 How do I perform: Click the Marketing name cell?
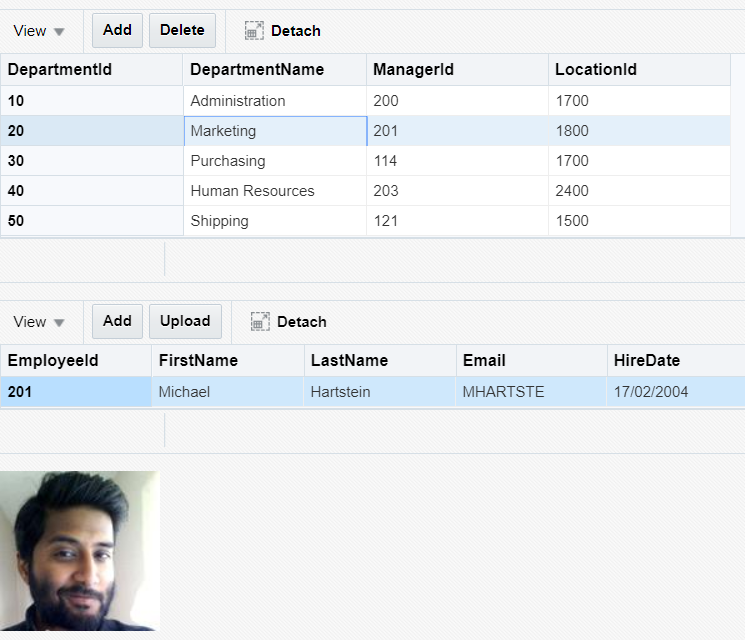click(x=276, y=131)
